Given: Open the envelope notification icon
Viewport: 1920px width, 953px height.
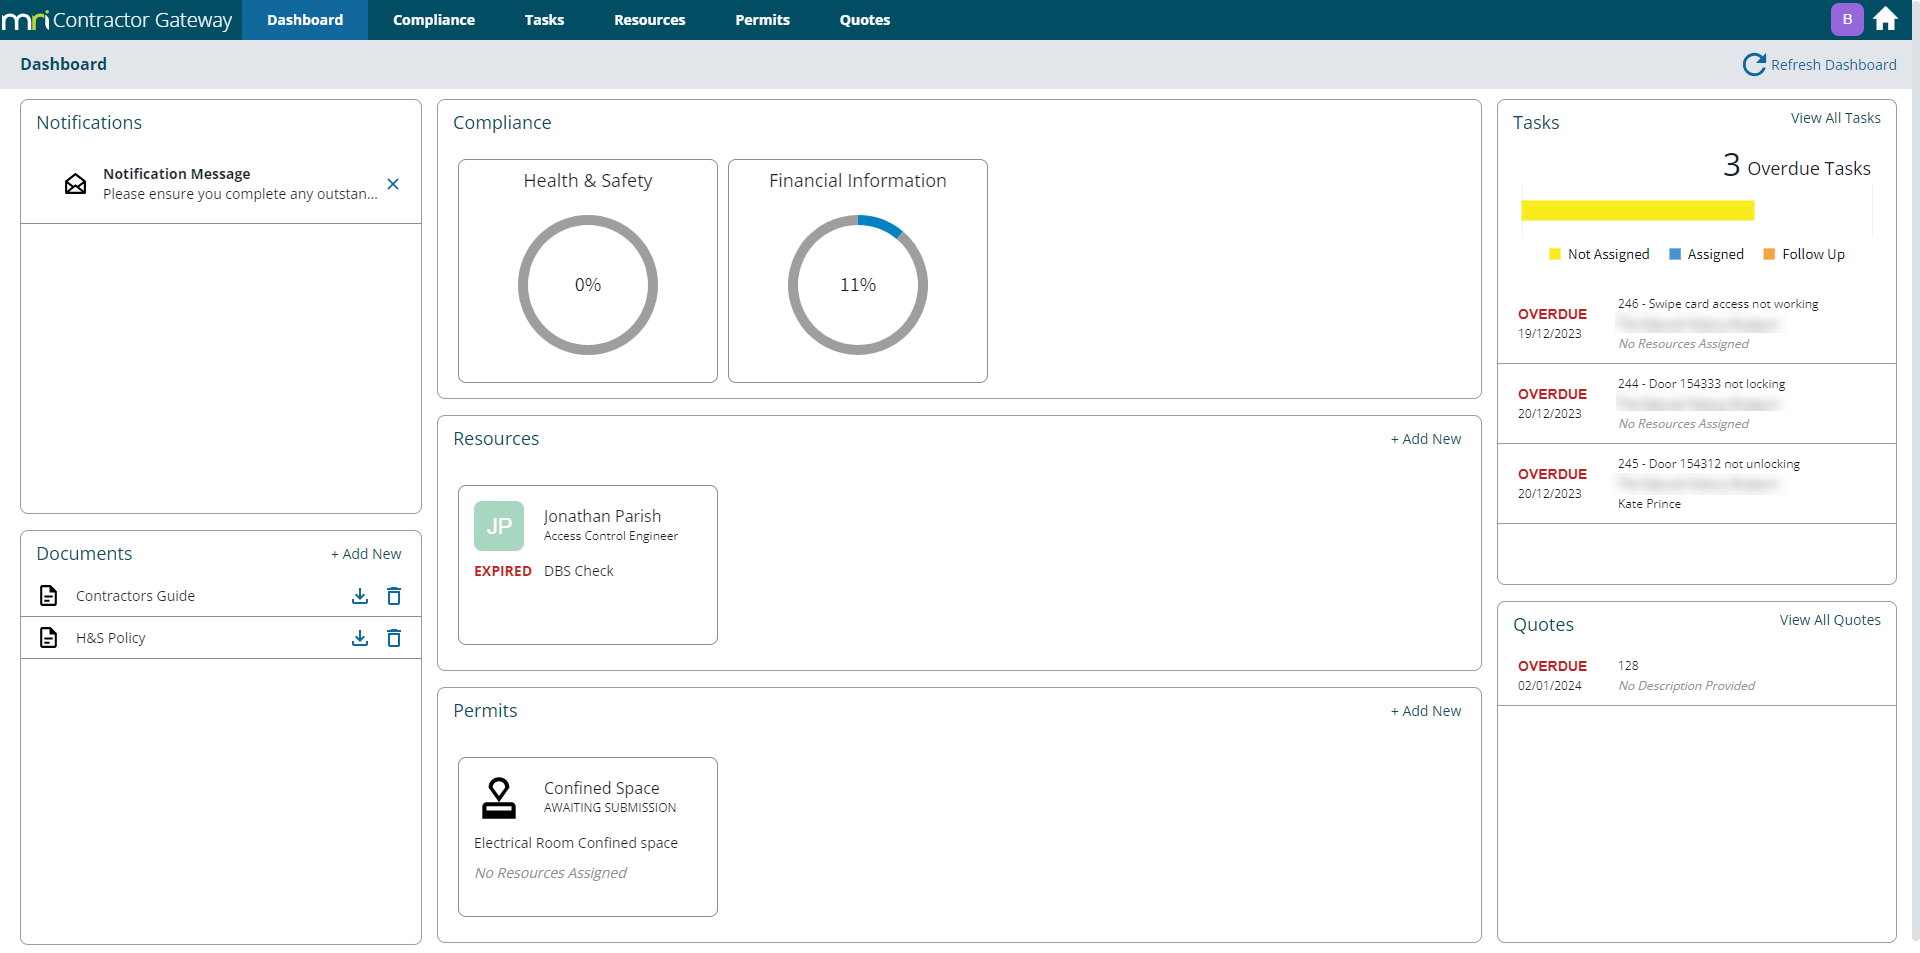Looking at the screenshot, I should (75, 184).
